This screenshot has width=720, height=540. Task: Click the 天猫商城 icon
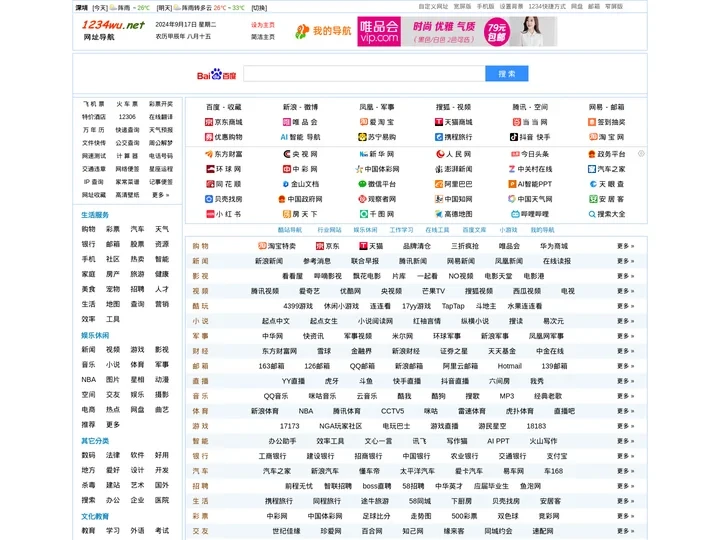point(439,122)
